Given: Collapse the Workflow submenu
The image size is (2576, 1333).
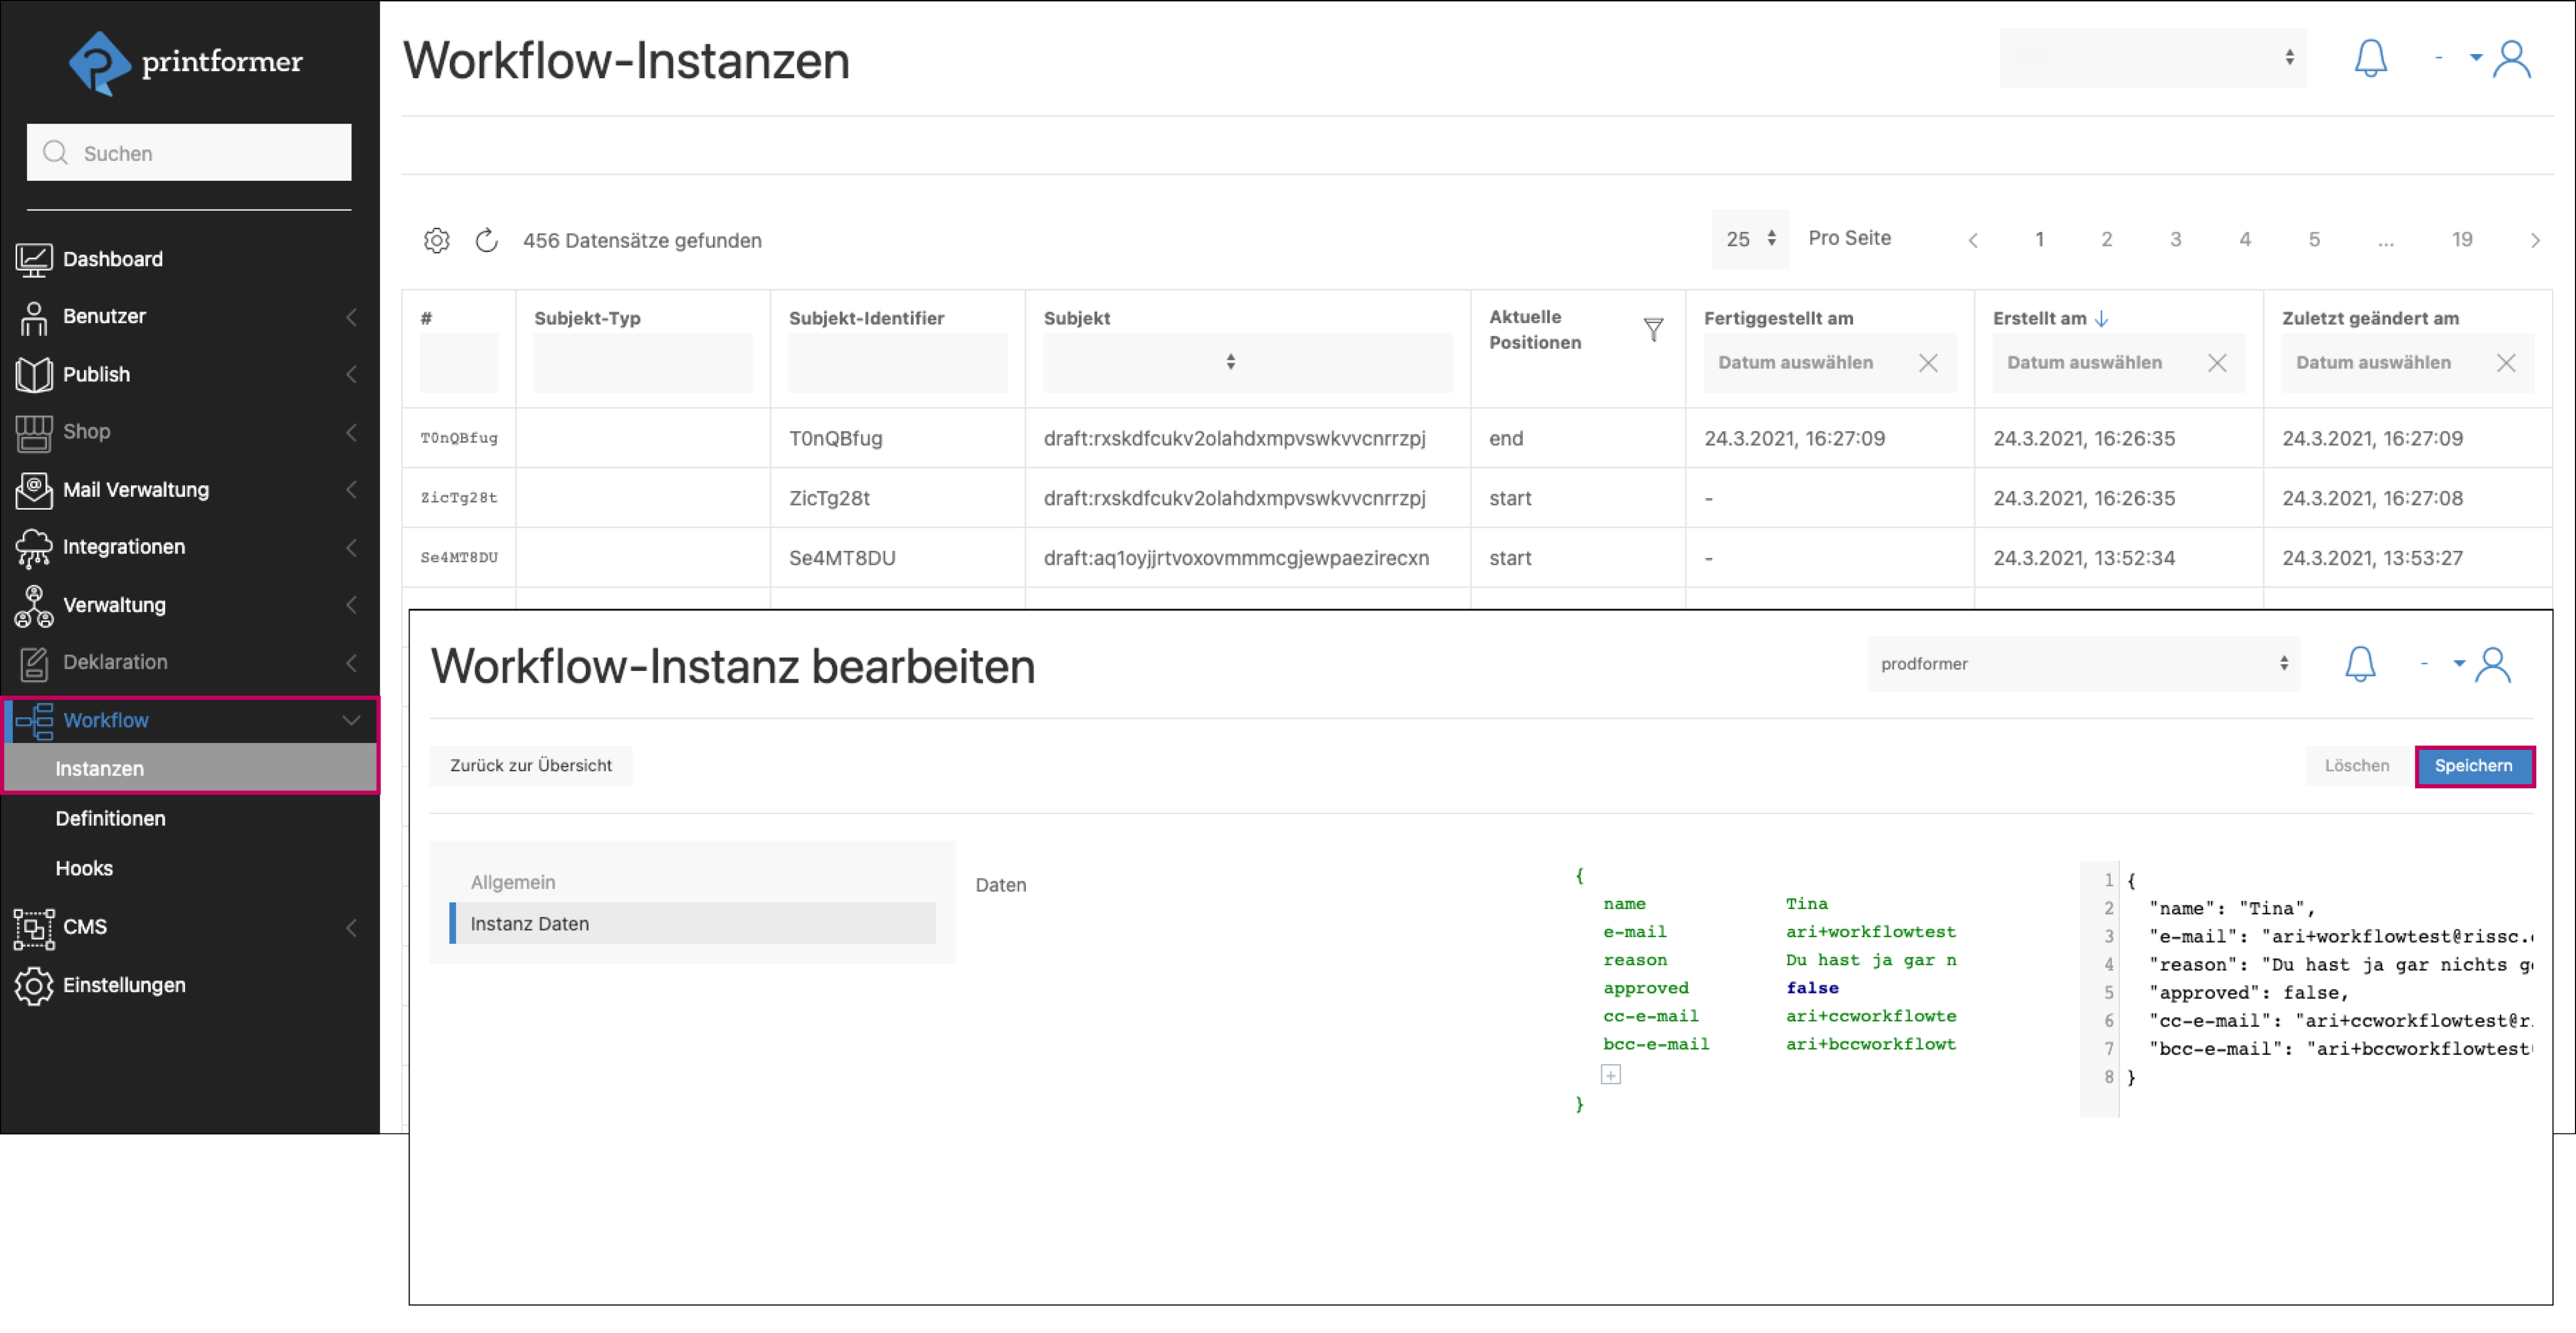Looking at the screenshot, I should click(x=350, y=720).
